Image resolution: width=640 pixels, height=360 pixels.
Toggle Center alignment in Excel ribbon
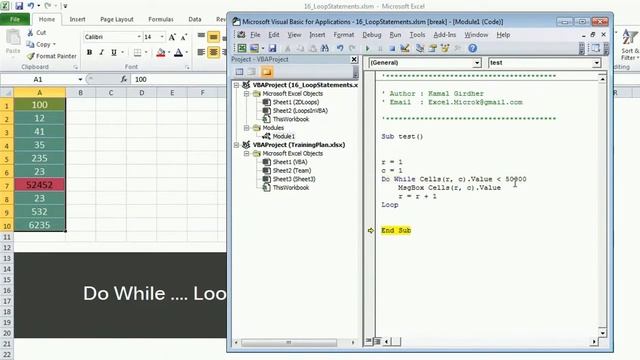click(213, 52)
